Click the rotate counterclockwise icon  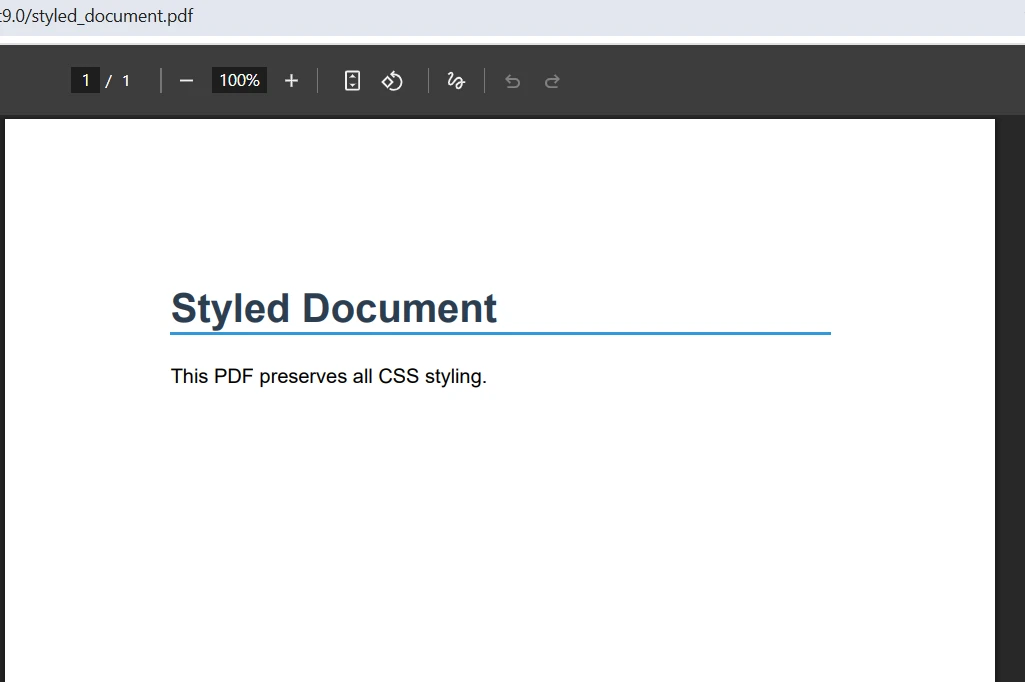(391, 80)
